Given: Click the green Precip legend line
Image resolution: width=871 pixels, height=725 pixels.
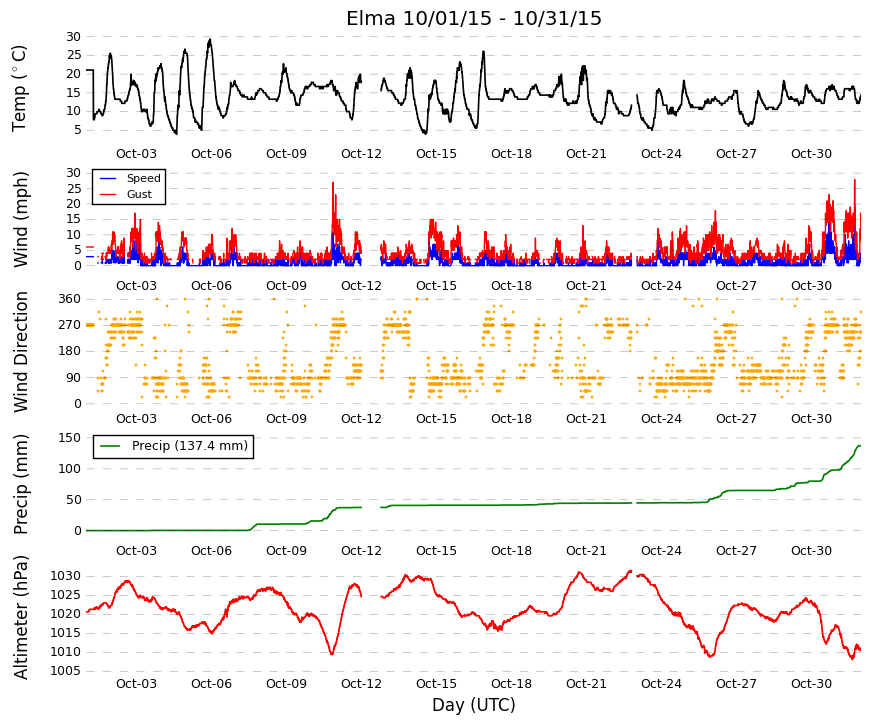Looking at the screenshot, I should point(109,446).
